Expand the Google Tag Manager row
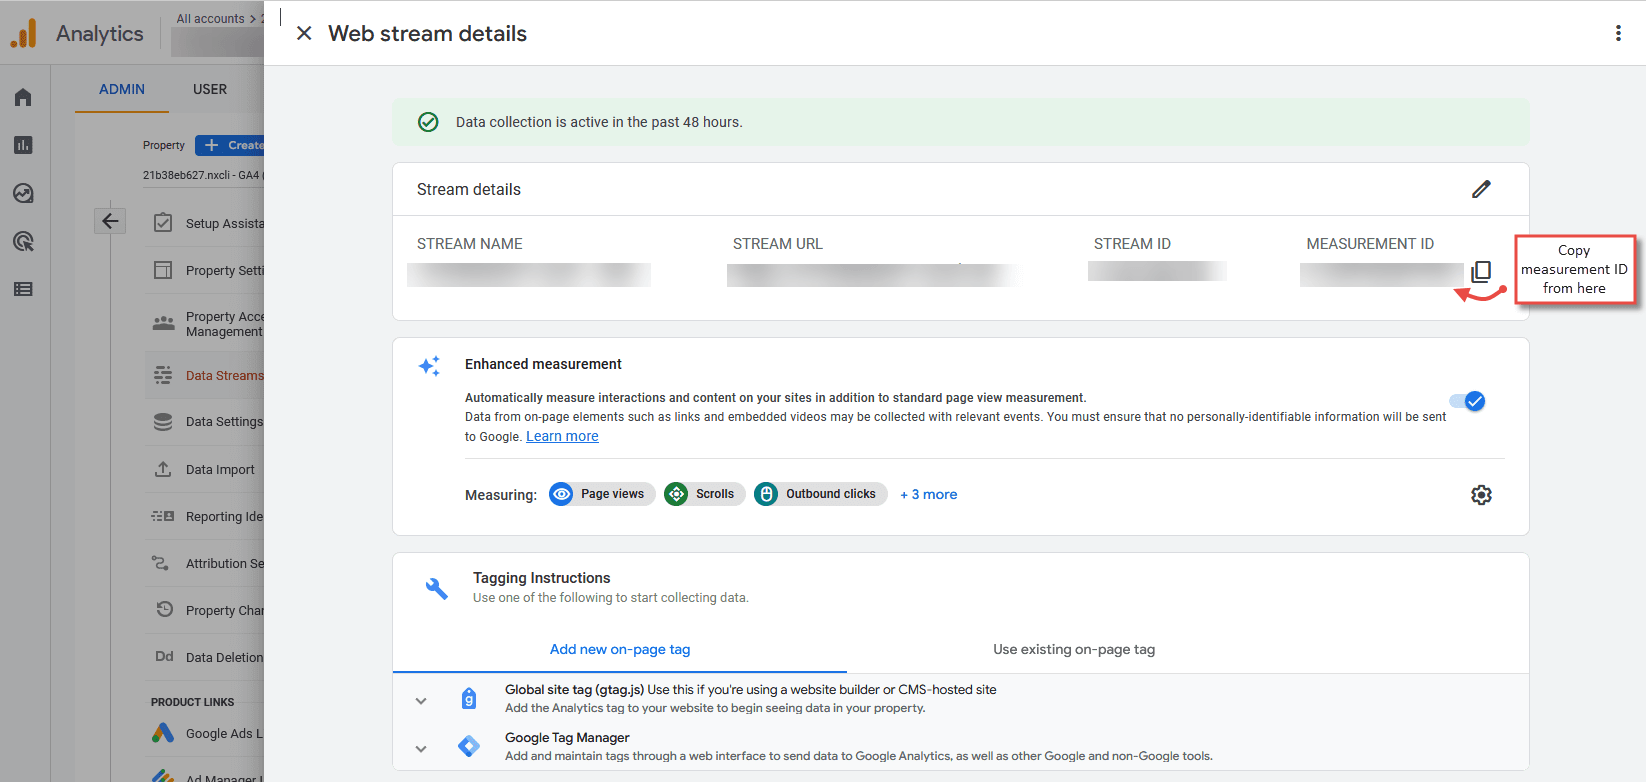 (421, 748)
